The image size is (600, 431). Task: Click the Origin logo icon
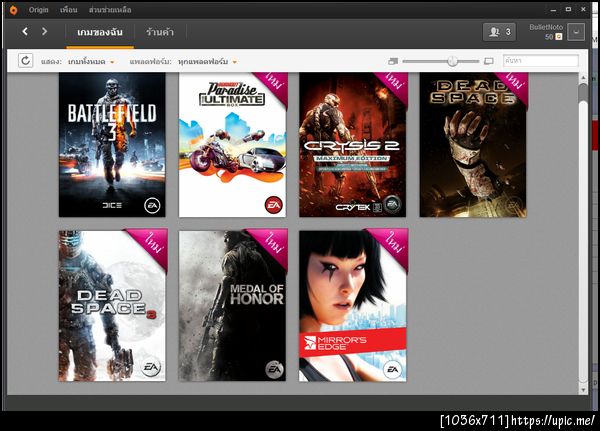13,10
